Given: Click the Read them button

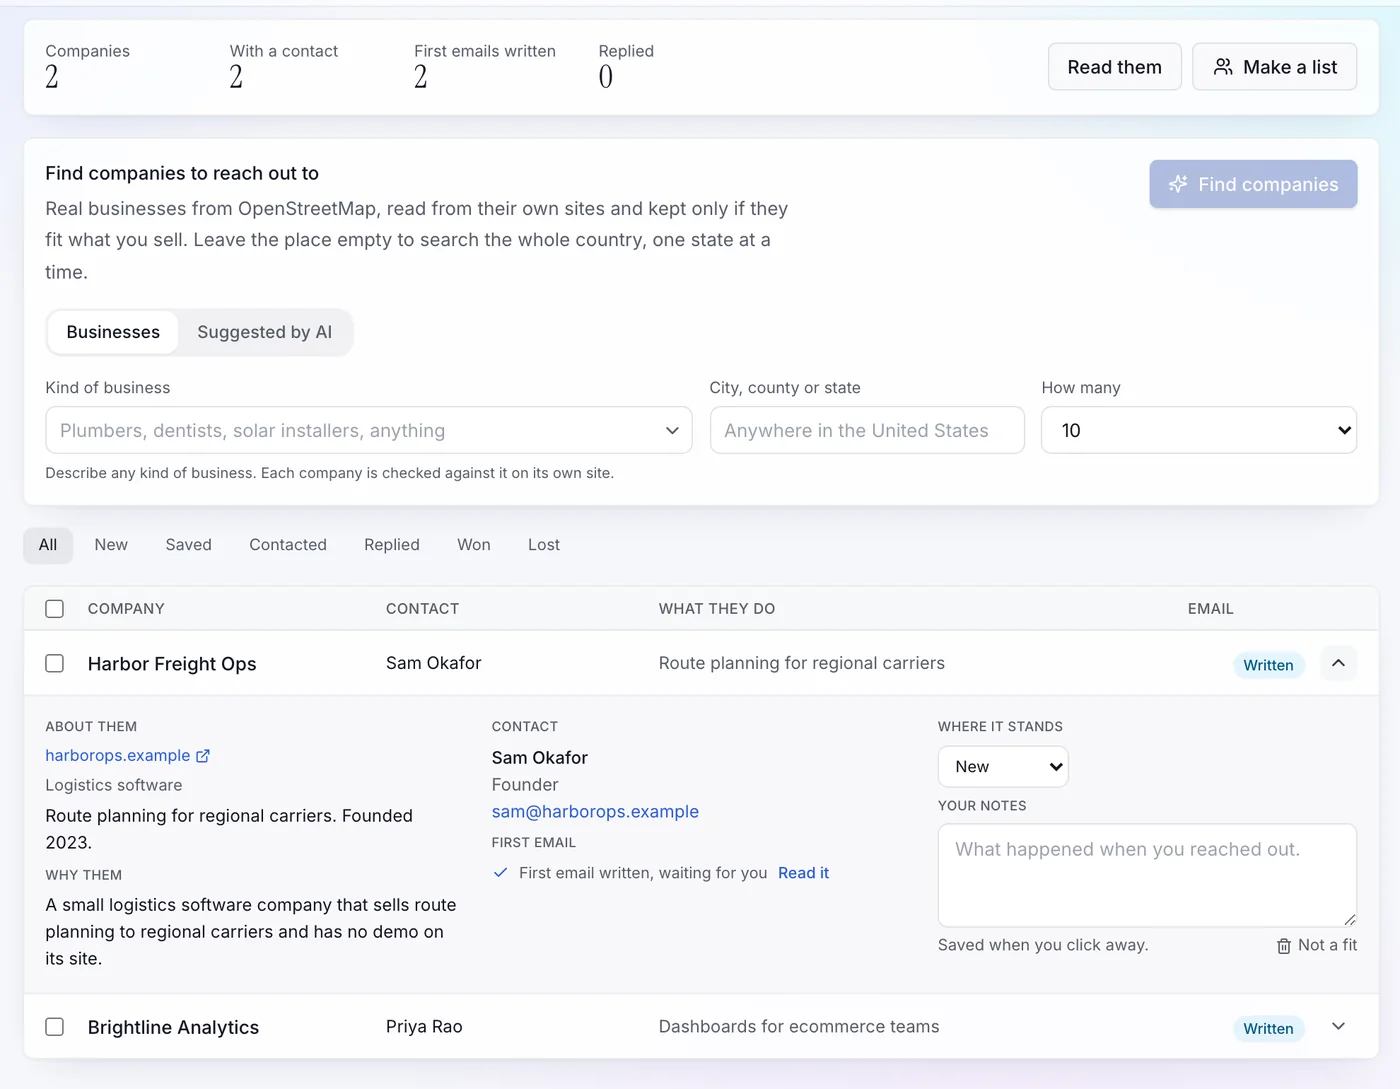Looking at the screenshot, I should (x=1115, y=67).
